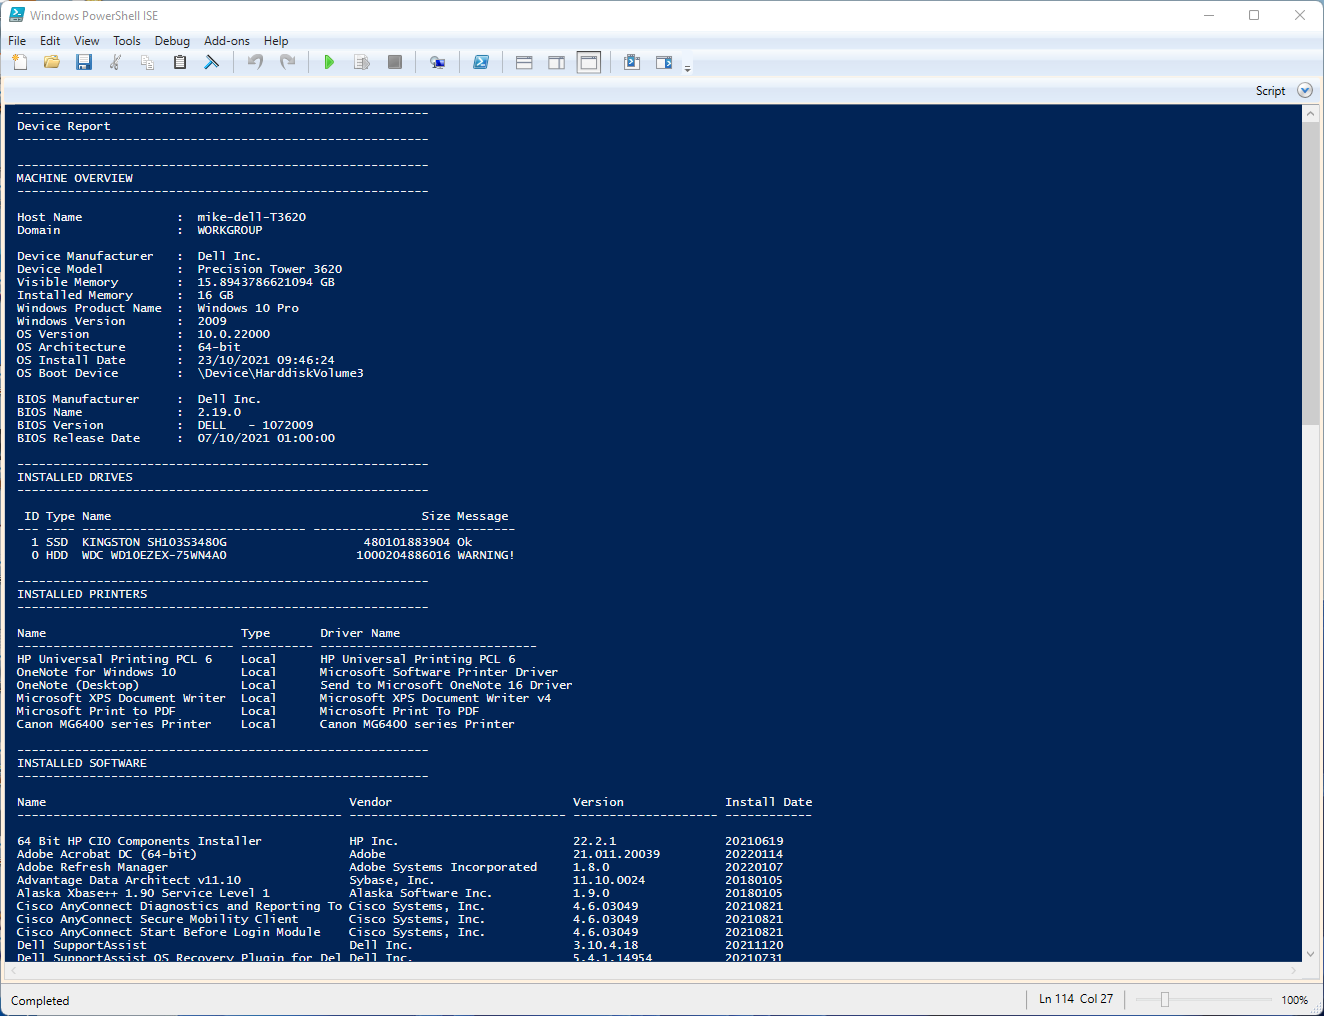Run only the selected script lines
Screen dimensions: 1324x1016
pyautogui.click(x=362, y=62)
